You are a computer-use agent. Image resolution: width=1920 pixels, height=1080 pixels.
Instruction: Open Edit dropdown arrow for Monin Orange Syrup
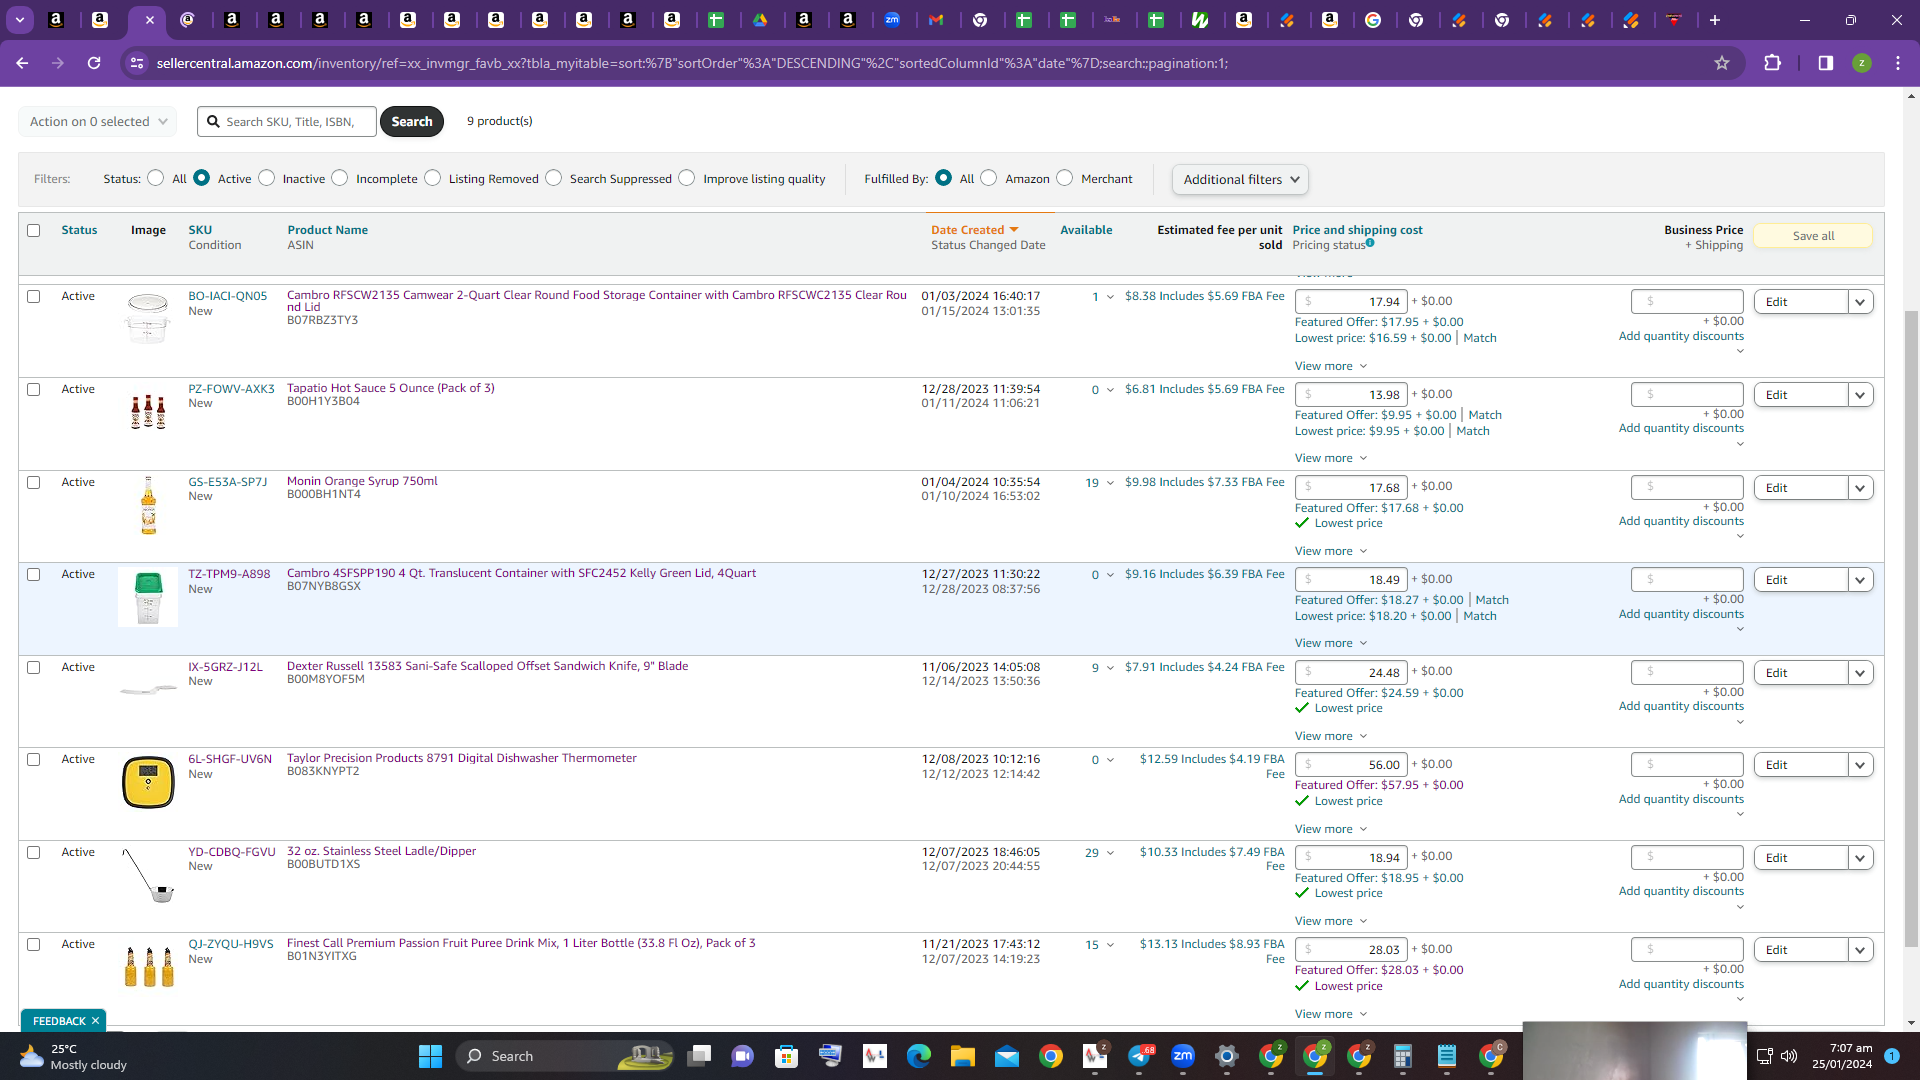click(x=1860, y=488)
